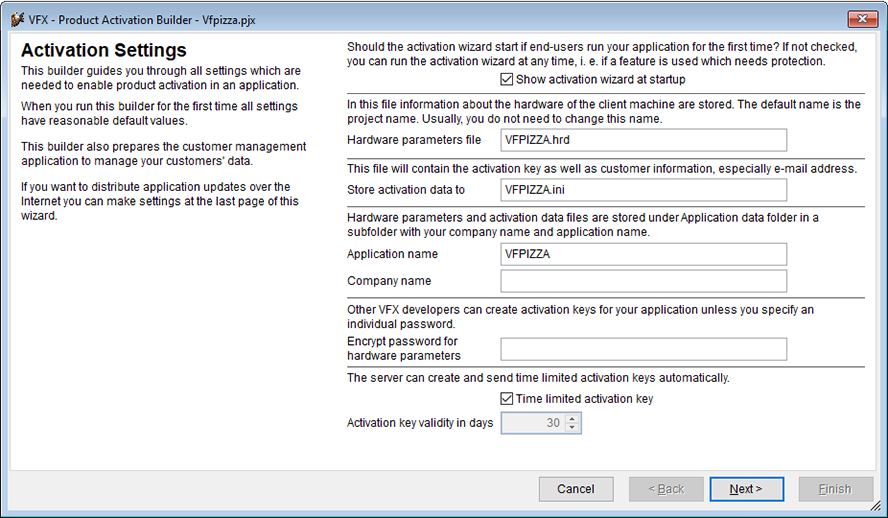This screenshot has width=888, height=518.
Task: Decrease activation key validity days spinner
Action: click(572, 427)
